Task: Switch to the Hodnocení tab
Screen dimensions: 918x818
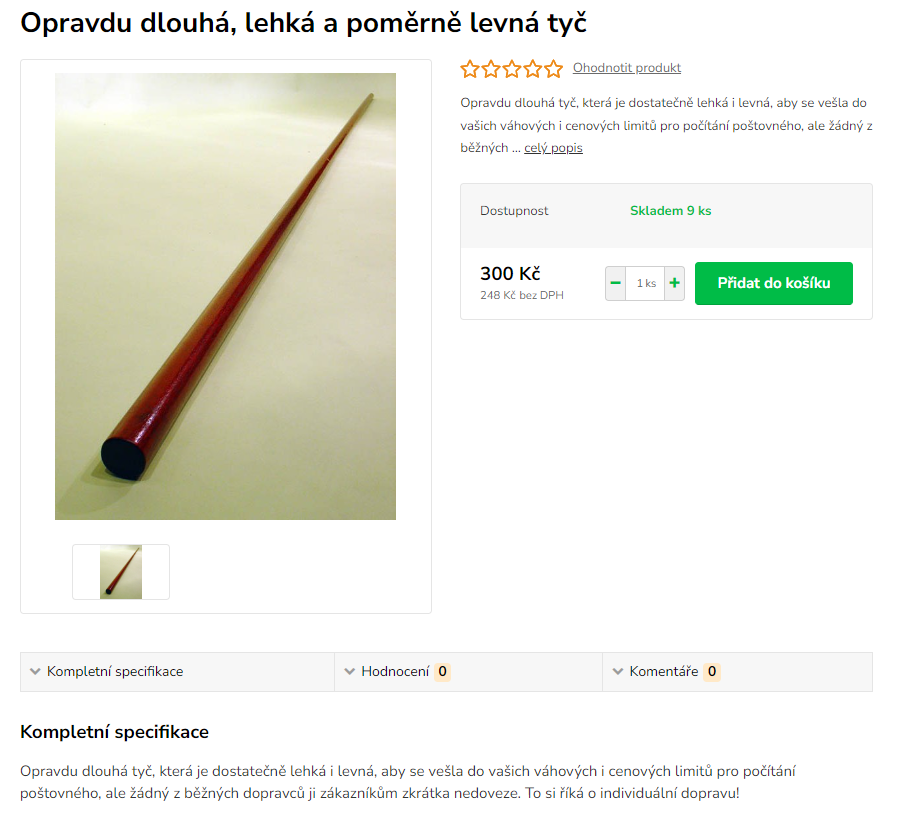Action: click(468, 672)
